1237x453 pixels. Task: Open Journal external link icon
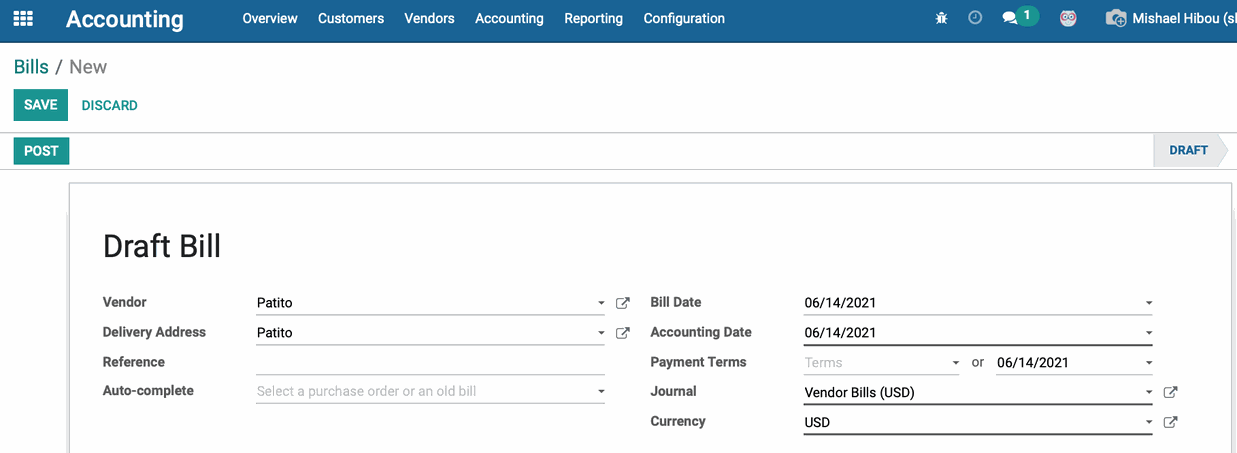point(1171,392)
